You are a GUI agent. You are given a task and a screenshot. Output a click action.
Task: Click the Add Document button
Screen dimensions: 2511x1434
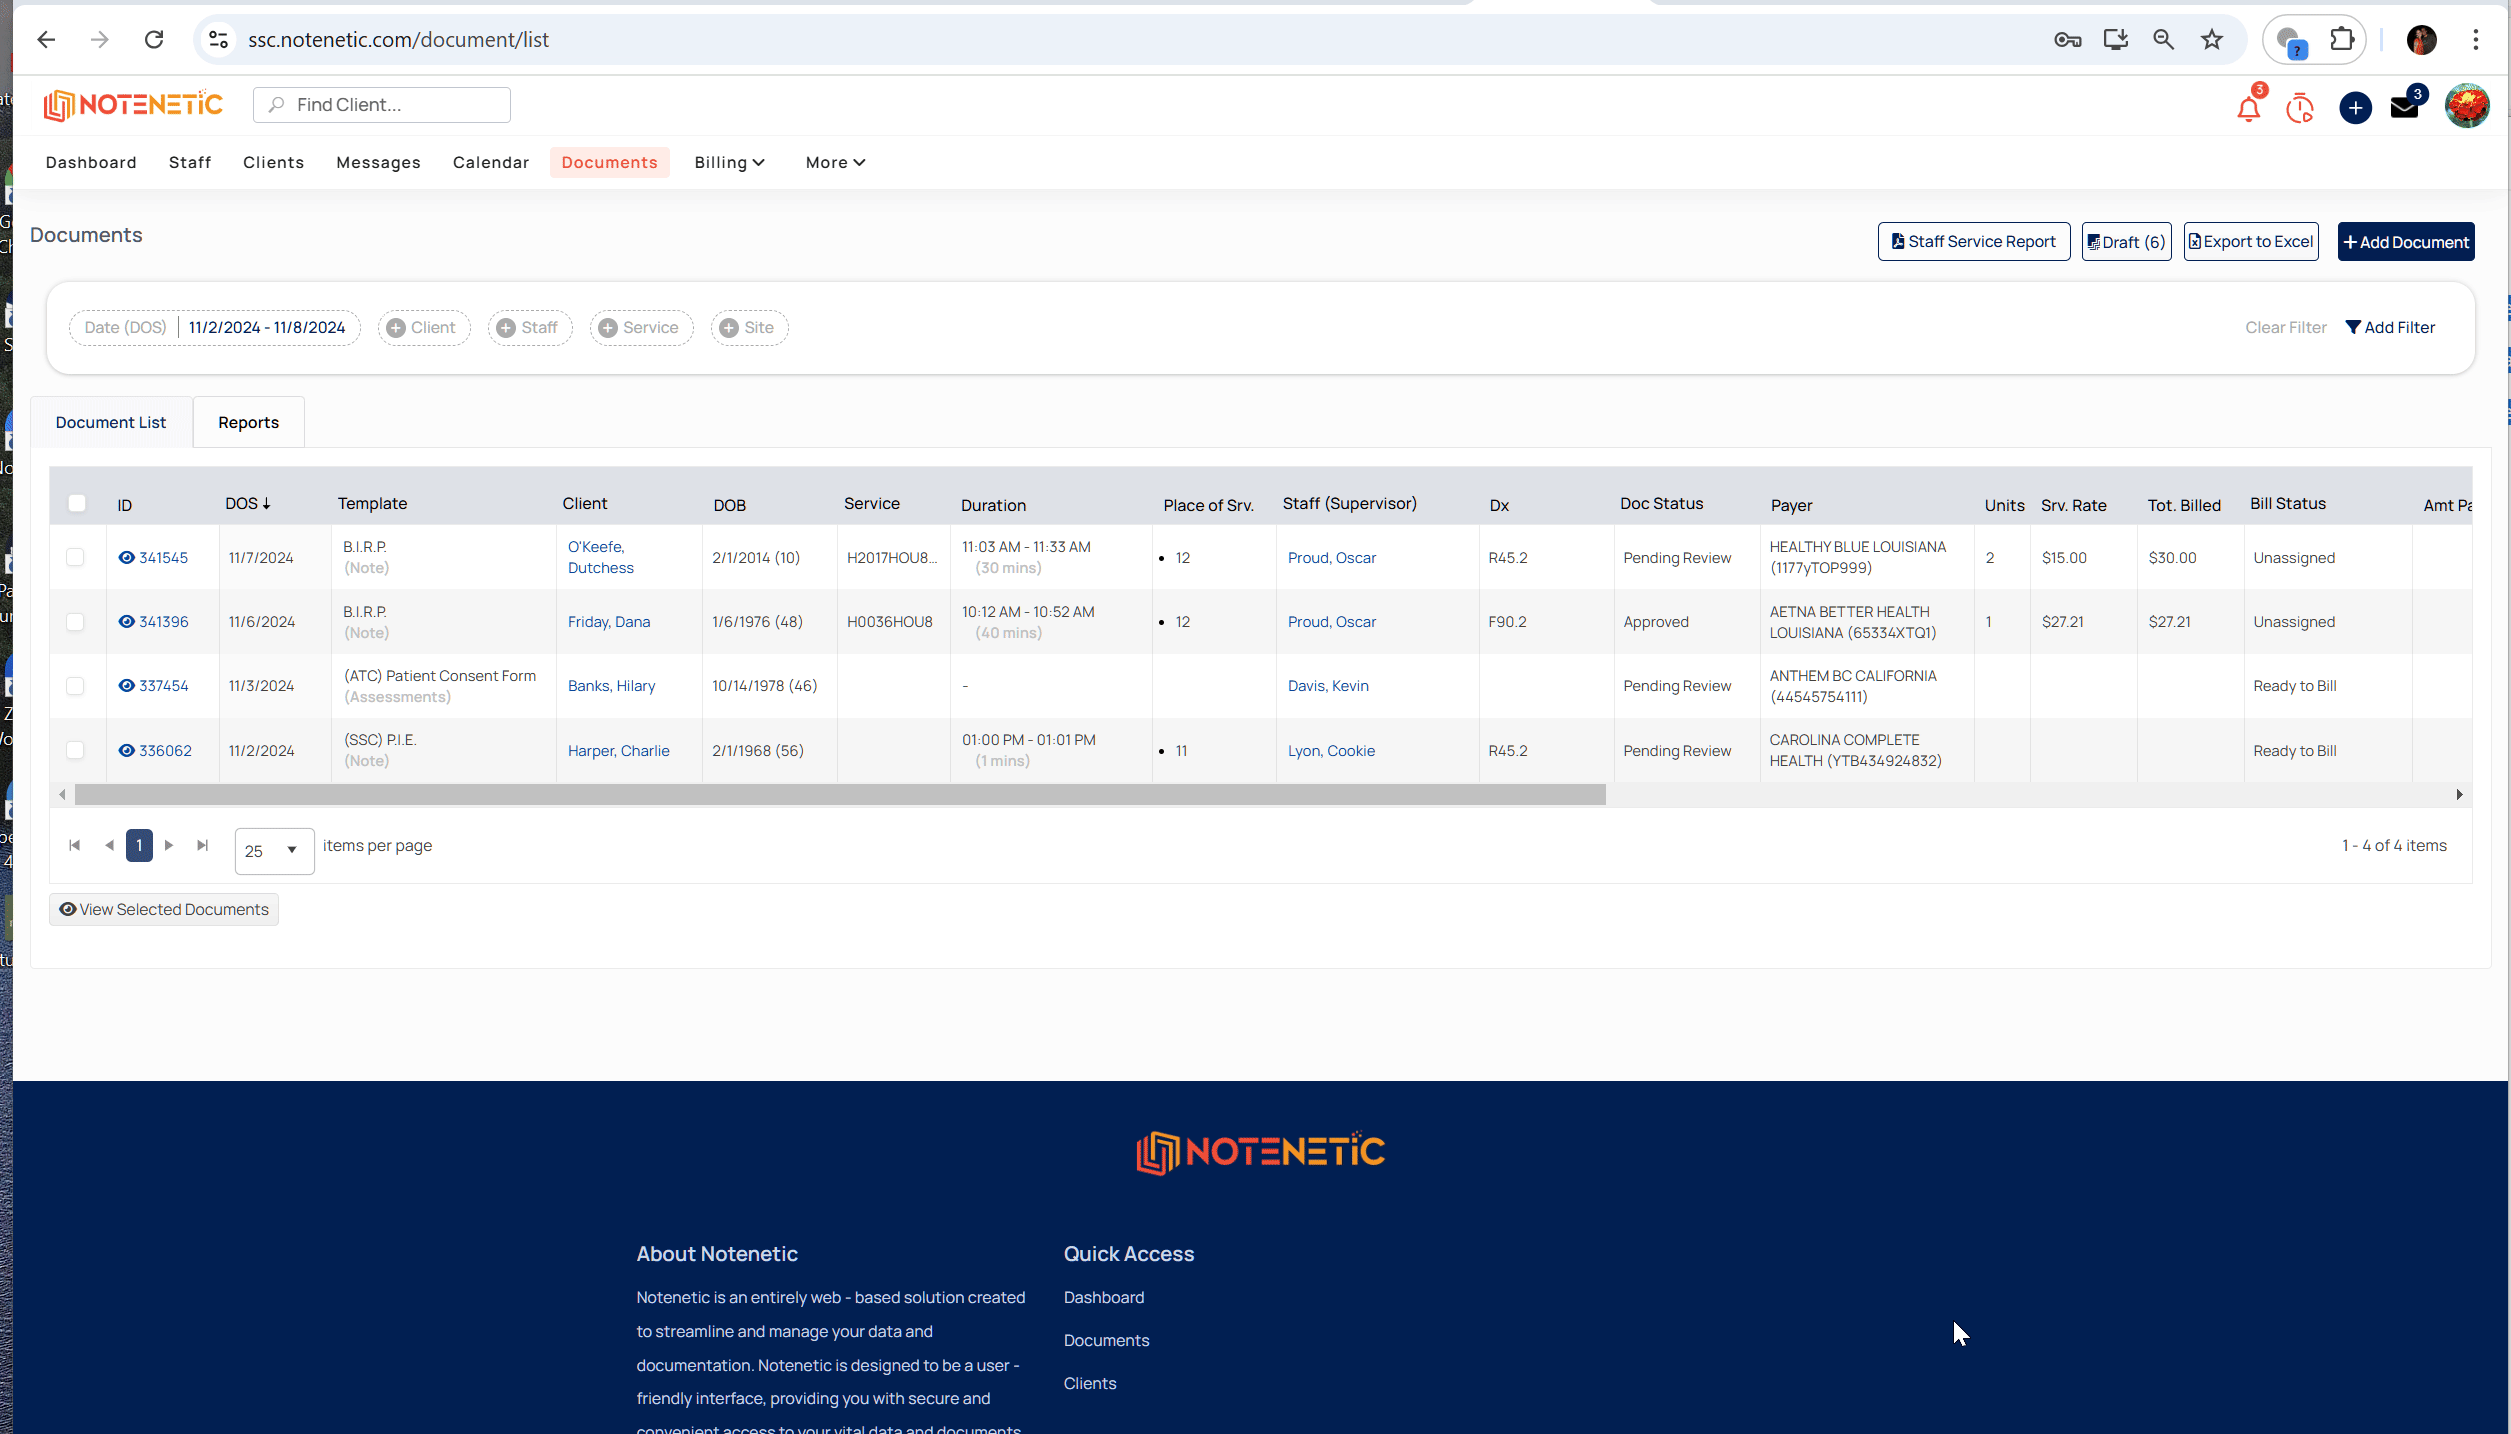point(2405,242)
